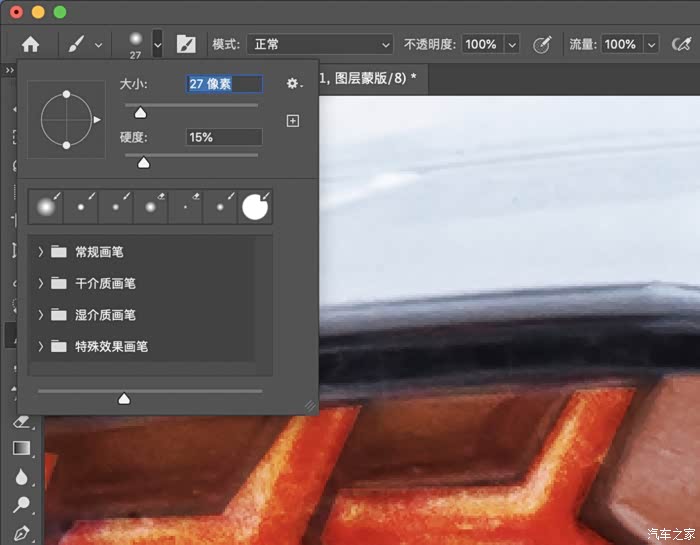Toggle pressure for opacity button
Image resolution: width=700 pixels, height=545 pixels.
(x=542, y=44)
